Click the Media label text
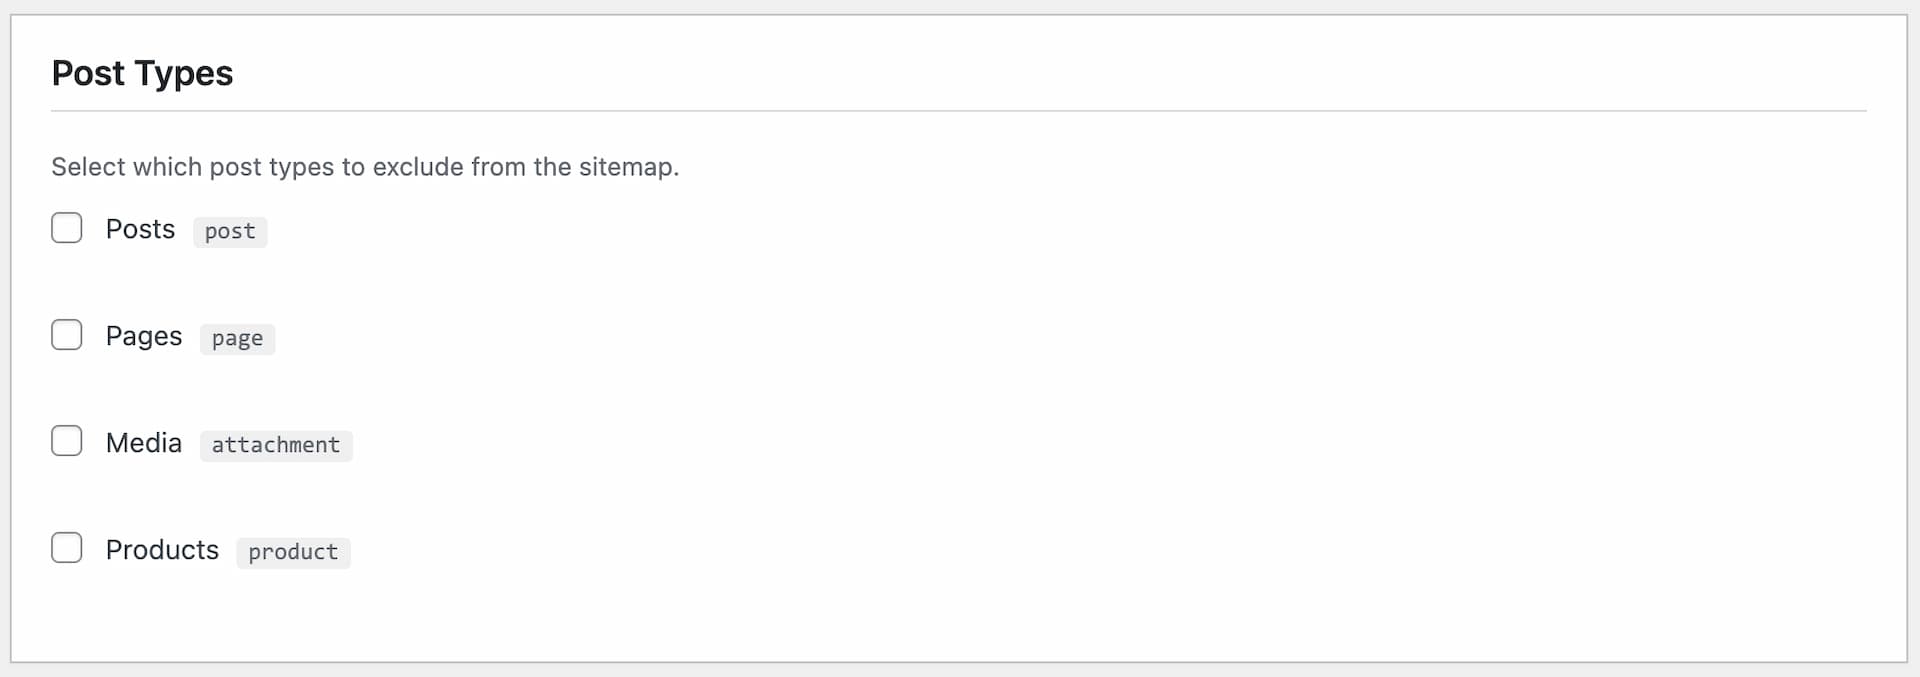This screenshot has width=1920, height=677. (x=144, y=442)
